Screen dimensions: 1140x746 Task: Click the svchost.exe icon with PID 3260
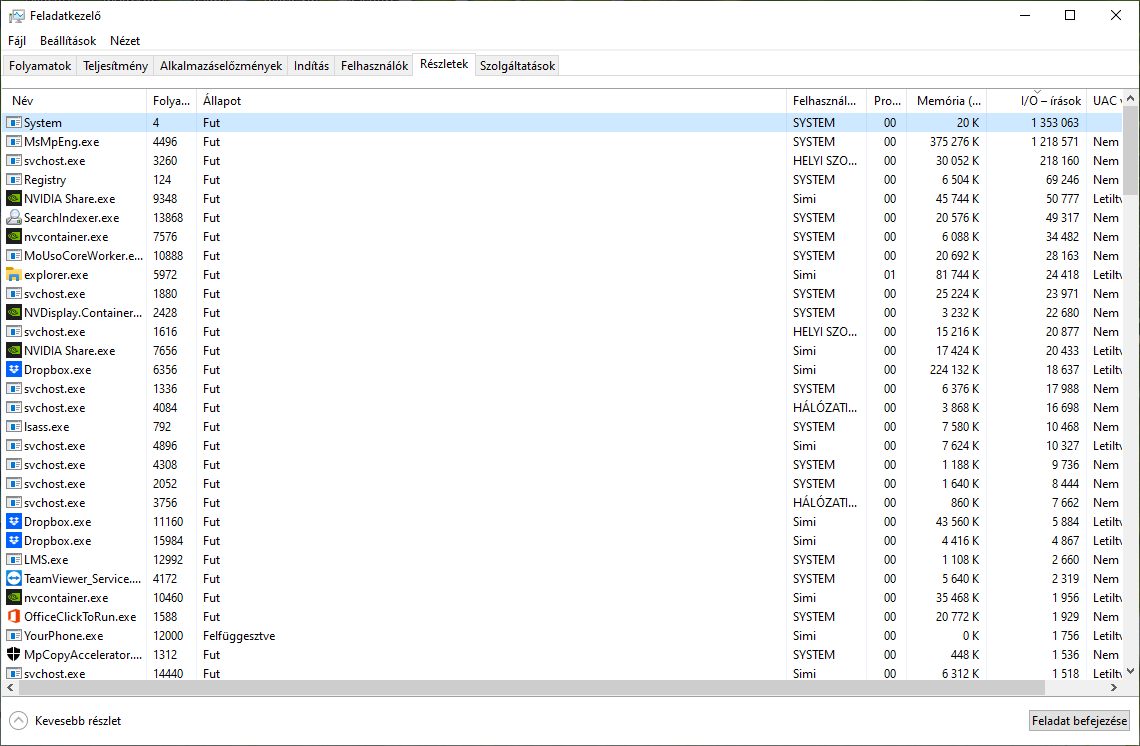[13, 161]
